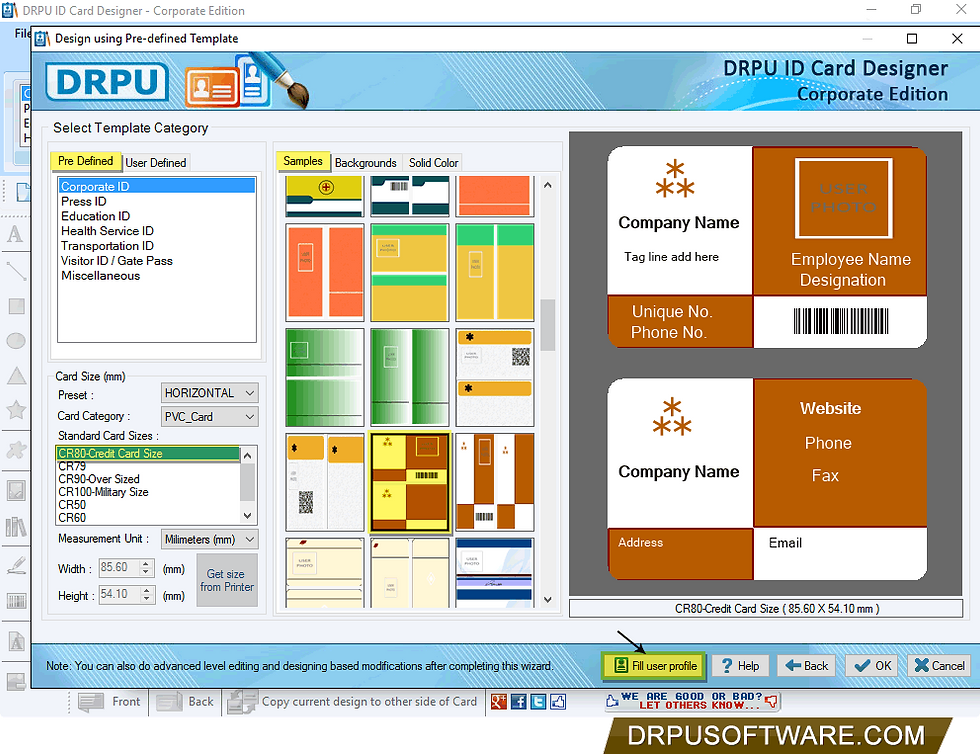The image size is (980, 754).
Task: Select the Ellipse shape tool
Action: tap(16, 340)
